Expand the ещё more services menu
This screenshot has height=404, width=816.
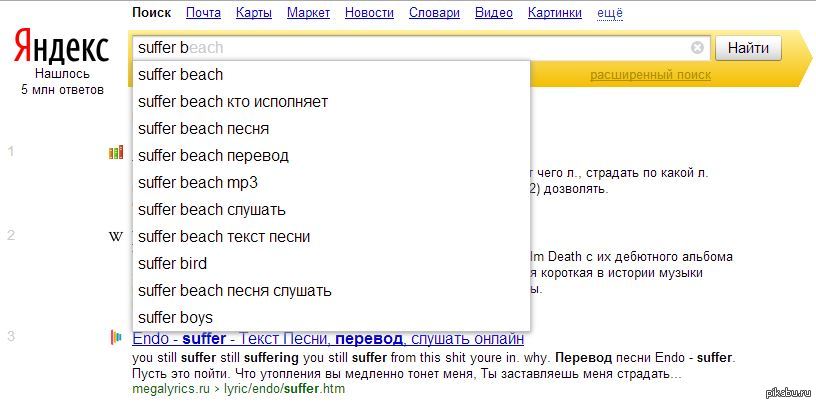pyautogui.click(x=609, y=13)
